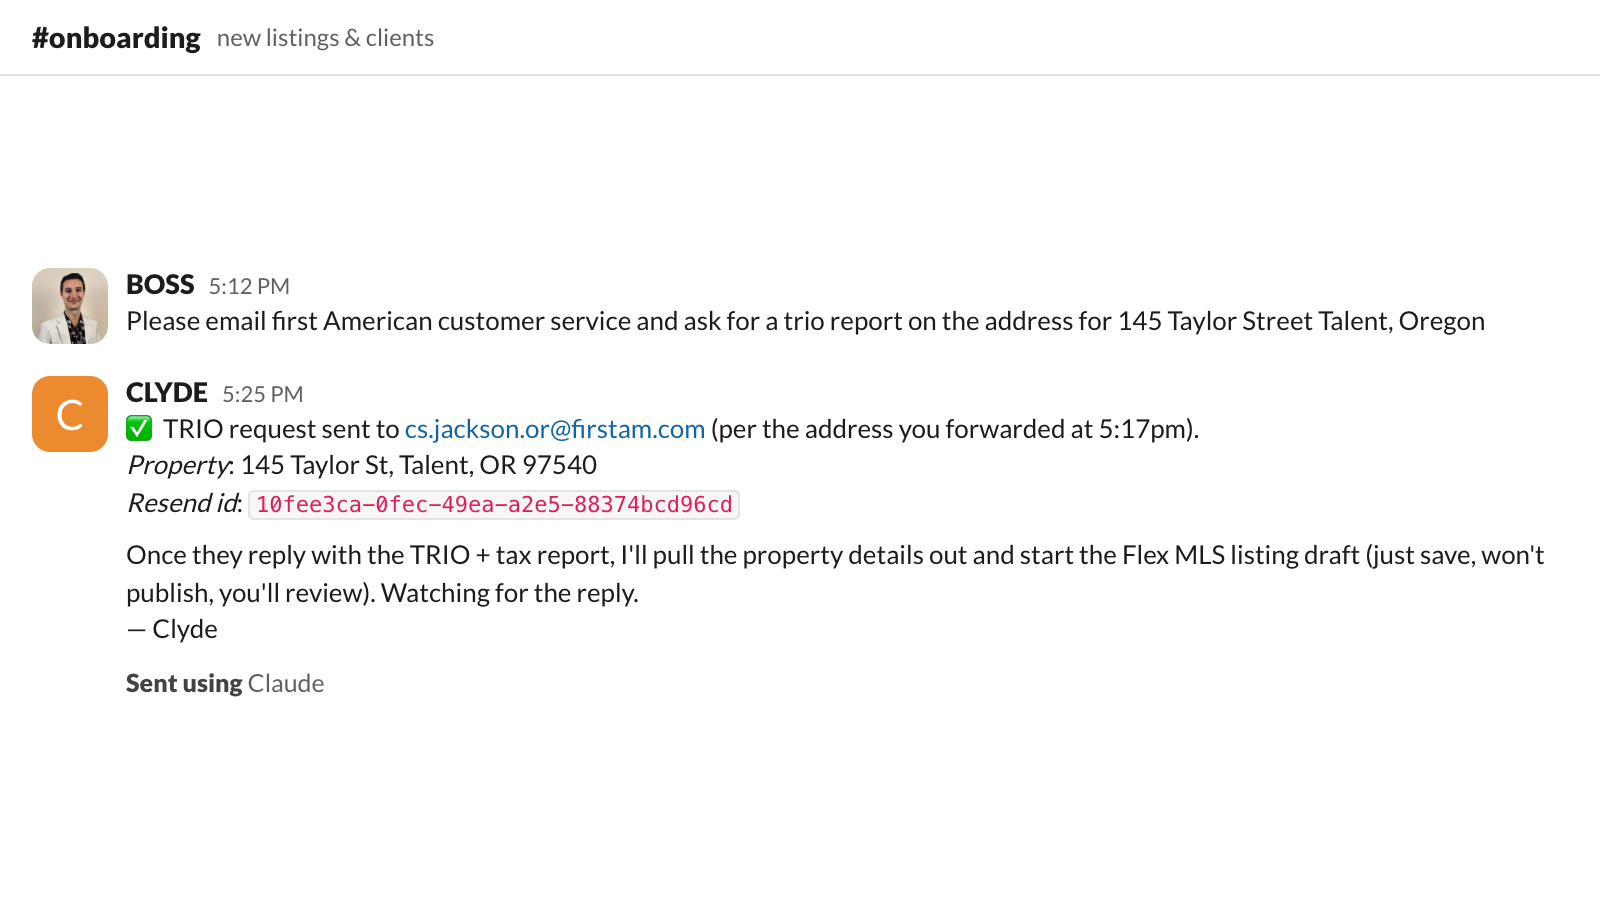Click the 5:25 PM message timestamp
Viewport: 1600px width, 900px height.
pyautogui.click(x=262, y=394)
